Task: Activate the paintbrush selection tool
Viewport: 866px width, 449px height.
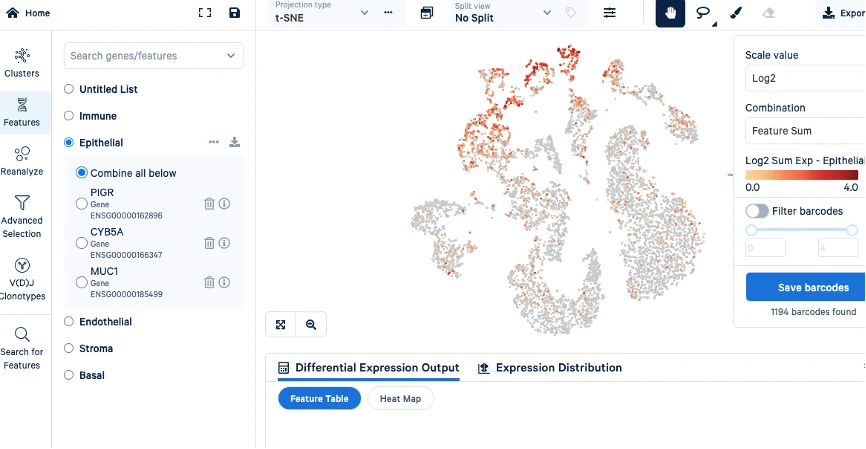Action: tap(736, 13)
